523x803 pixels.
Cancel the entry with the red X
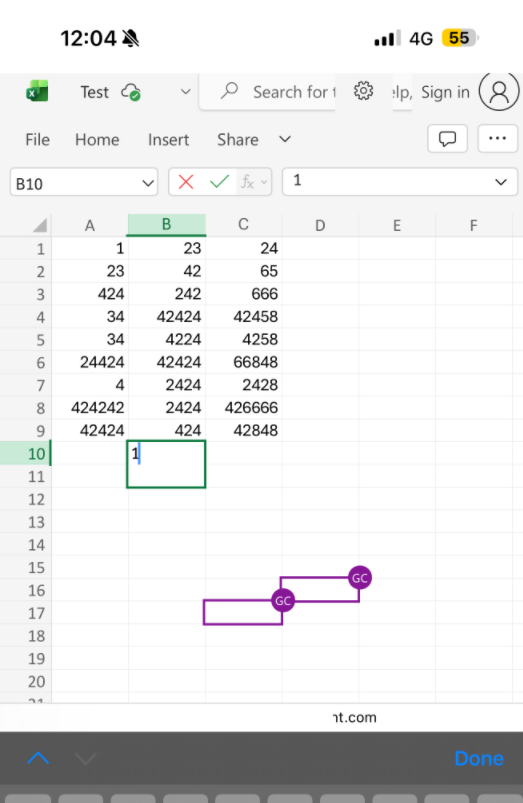(x=186, y=182)
